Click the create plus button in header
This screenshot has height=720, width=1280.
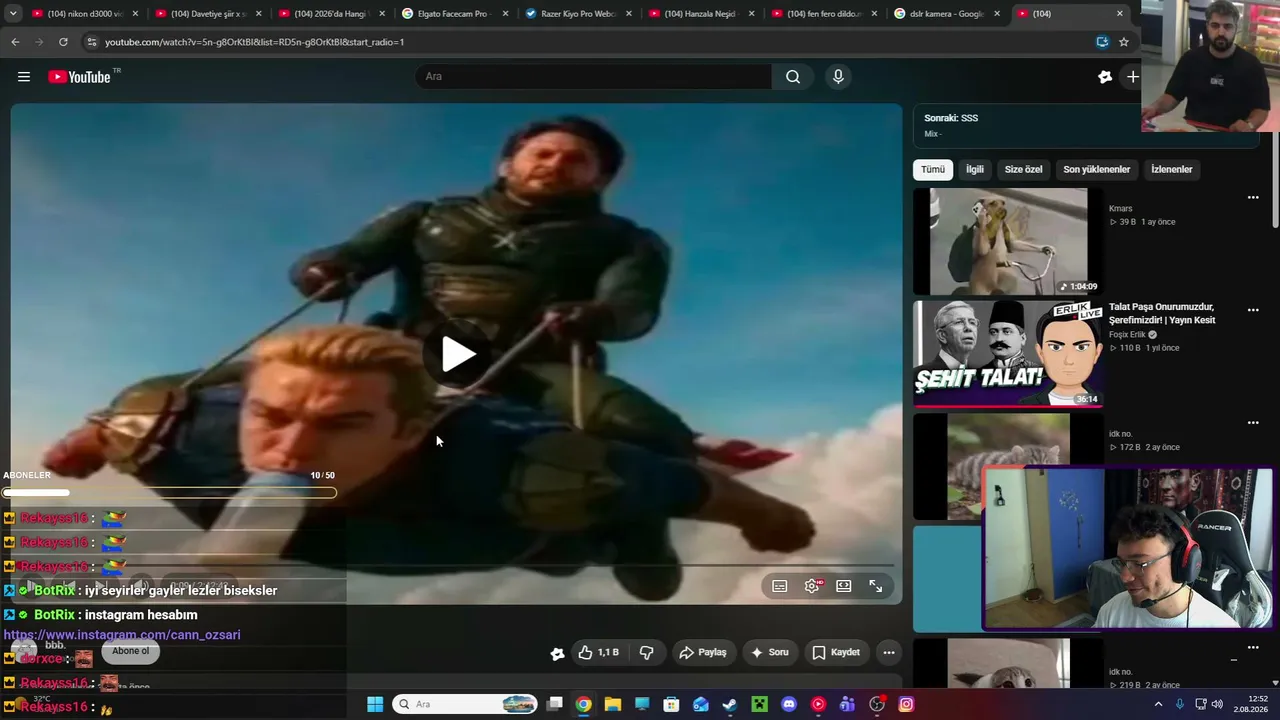(x=1132, y=77)
